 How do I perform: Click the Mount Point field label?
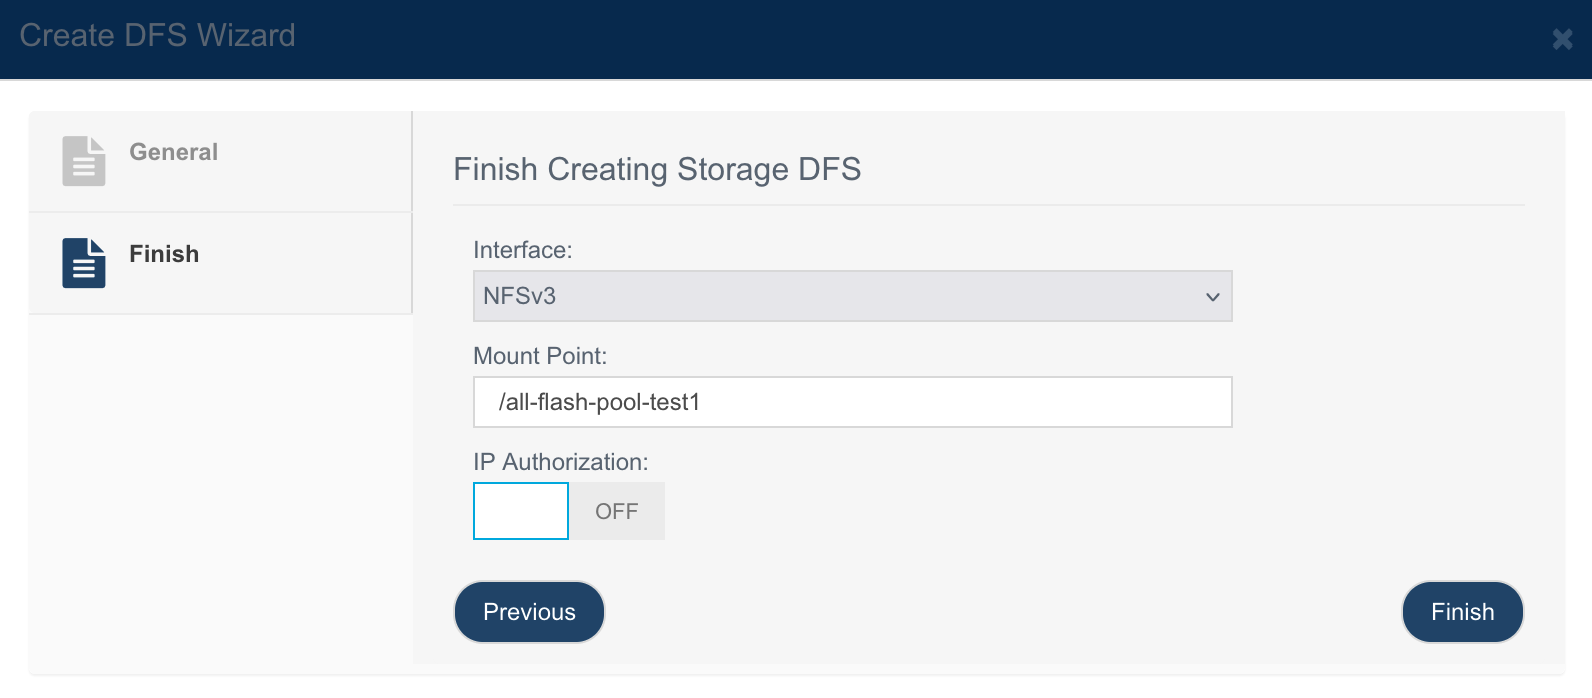coord(540,356)
